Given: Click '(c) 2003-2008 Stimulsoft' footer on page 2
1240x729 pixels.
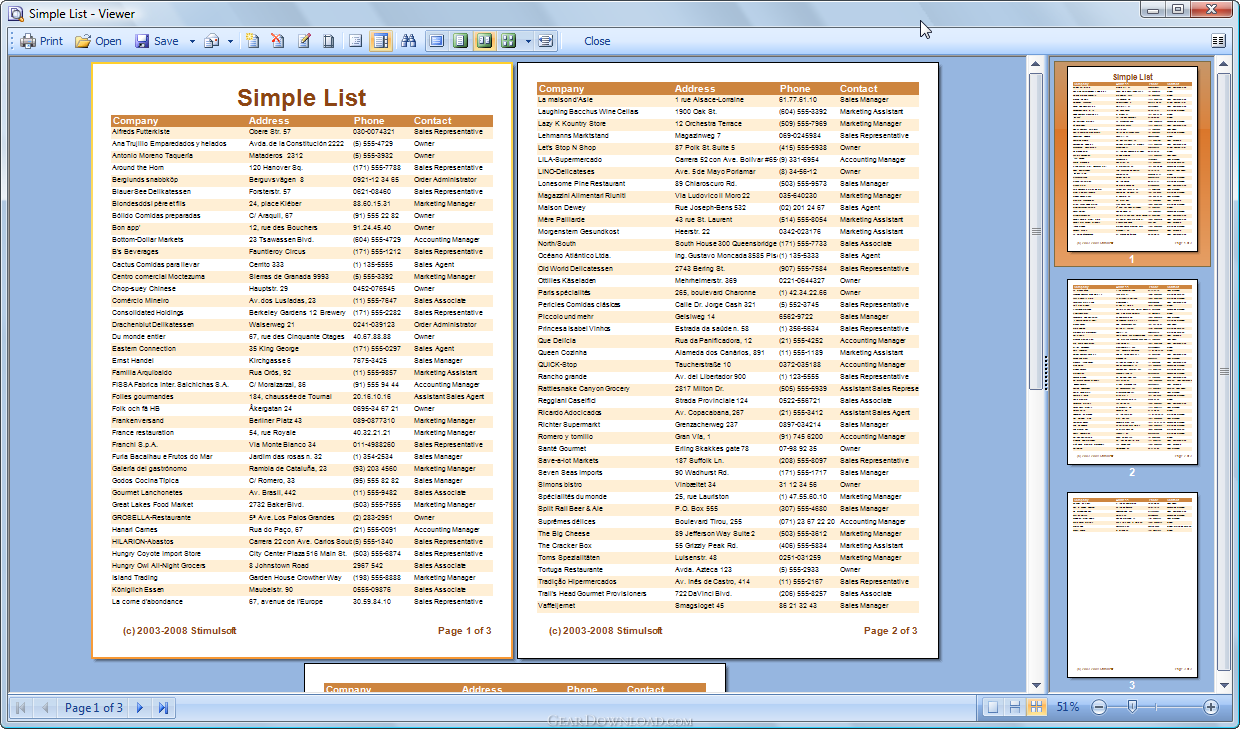Looking at the screenshot, I should pyautogui.click(x=605, y=631).
